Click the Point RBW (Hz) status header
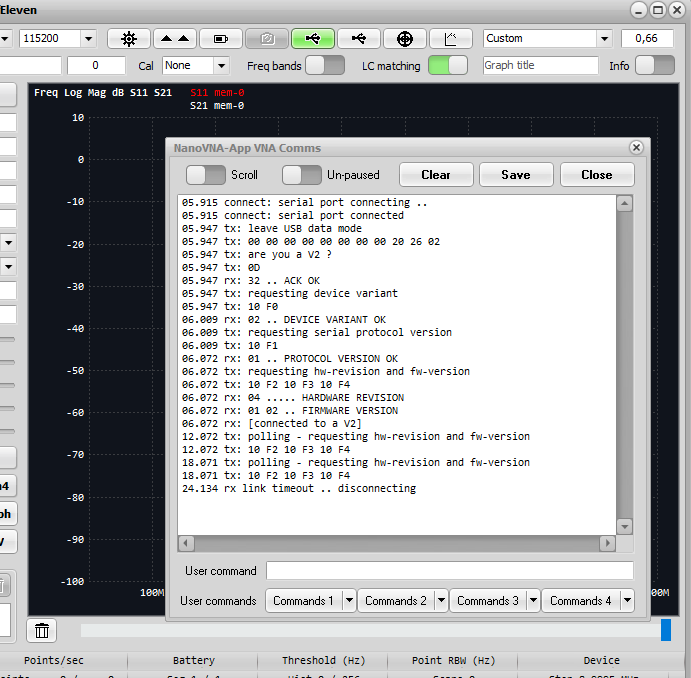This screenshot has width=691, height=678. pos(453,660)
